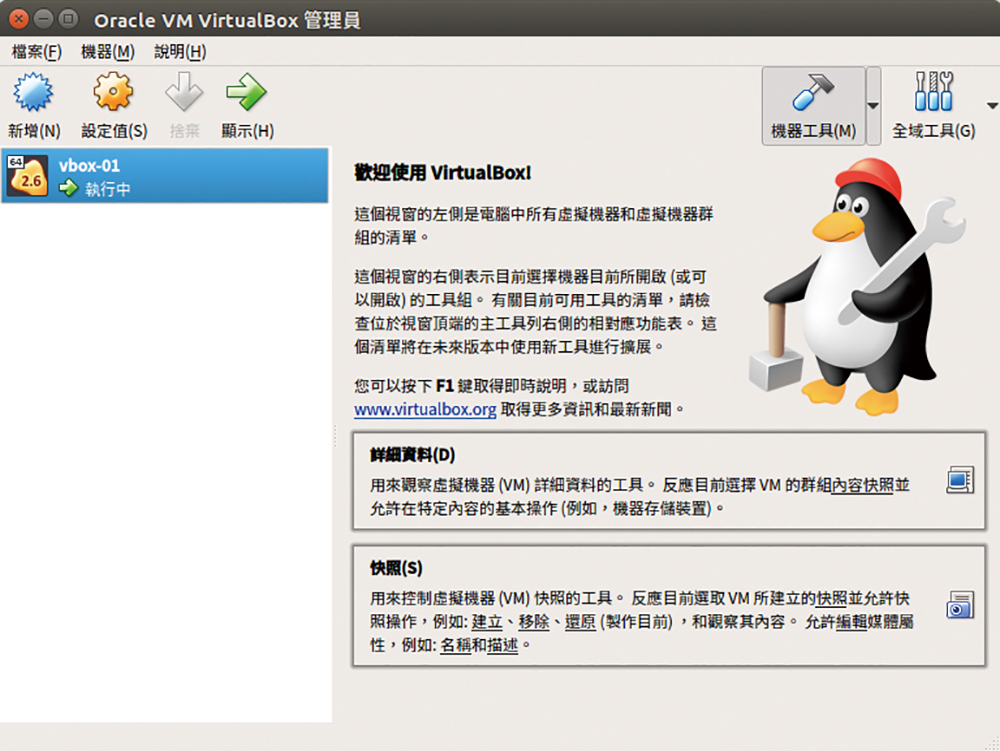Select Machine Tools (機器工具) hammer button
The height and width of the screenshot is (751, 1000).
pyautogui.click(x=813, y=106)
